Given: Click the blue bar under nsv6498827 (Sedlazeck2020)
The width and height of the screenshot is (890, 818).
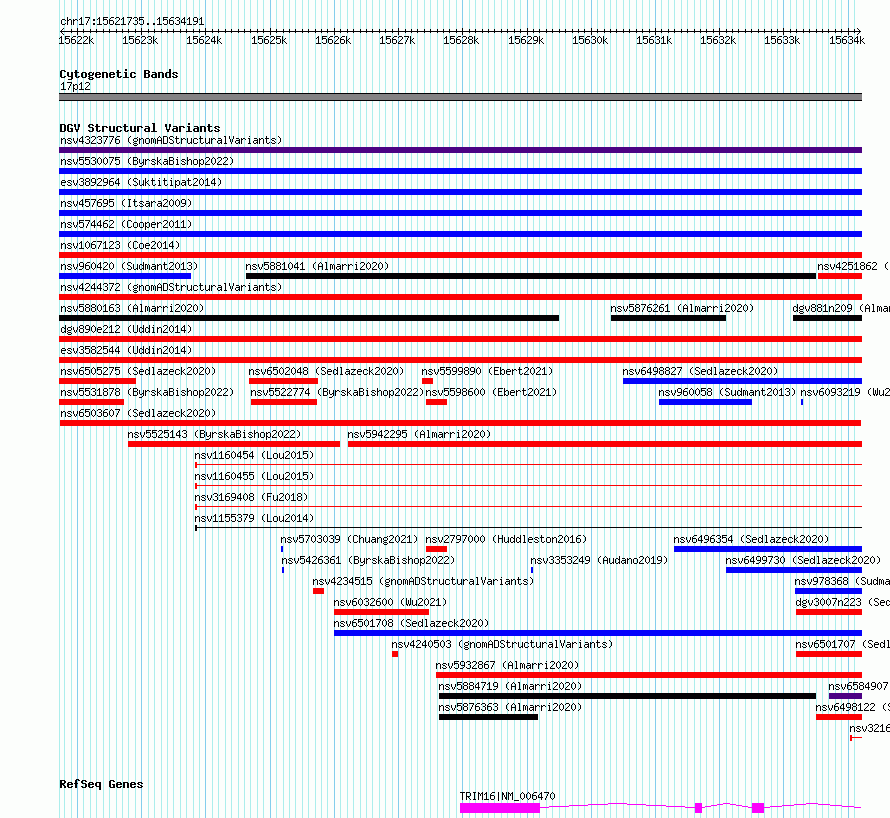Looking at the screenshot, I should 742,381.
